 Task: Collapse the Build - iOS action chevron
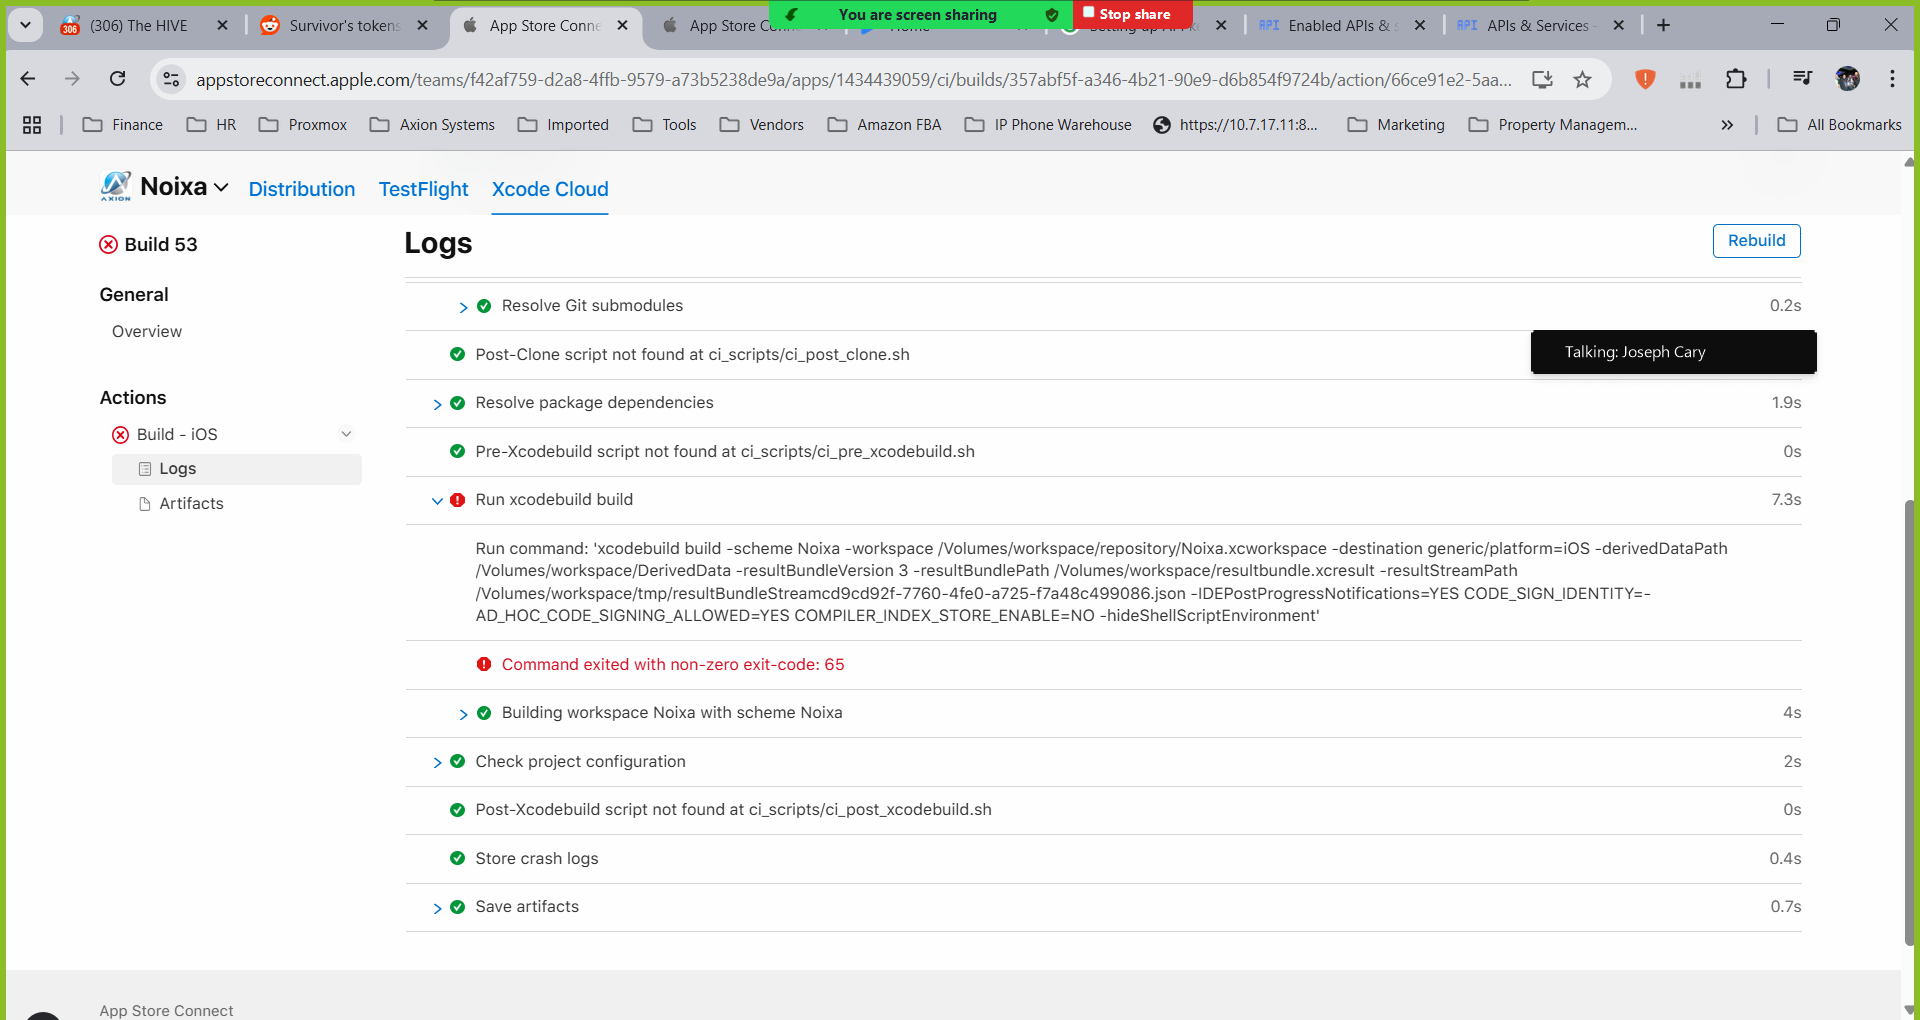tap(346, 434)
